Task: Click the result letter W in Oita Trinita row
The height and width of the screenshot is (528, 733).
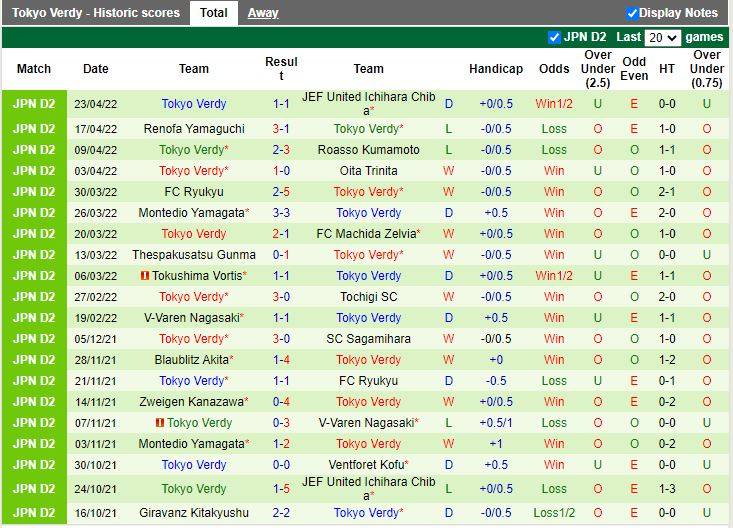Action: [x=448, y=171]
